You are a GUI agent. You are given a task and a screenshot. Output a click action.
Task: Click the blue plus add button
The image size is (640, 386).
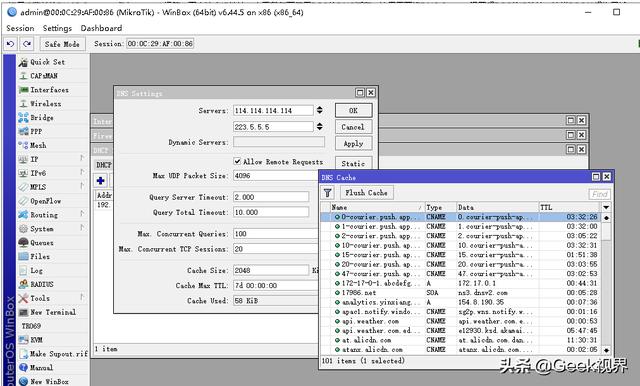pyautogui.click(x=100, y=180)
